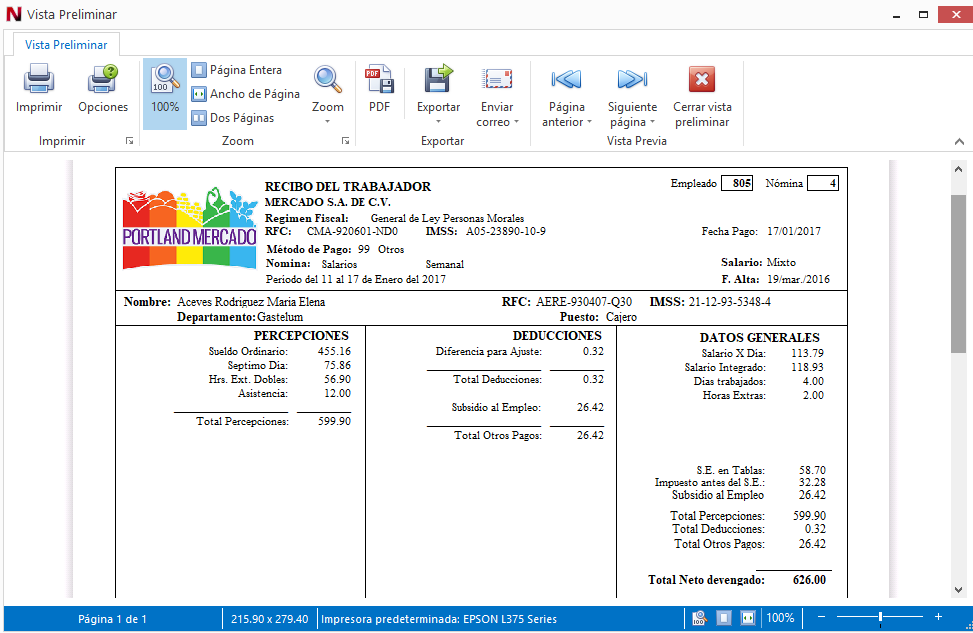Screen dimensions: 973x633
Task: Save the receipt as PDF
Action: (379, 90)
